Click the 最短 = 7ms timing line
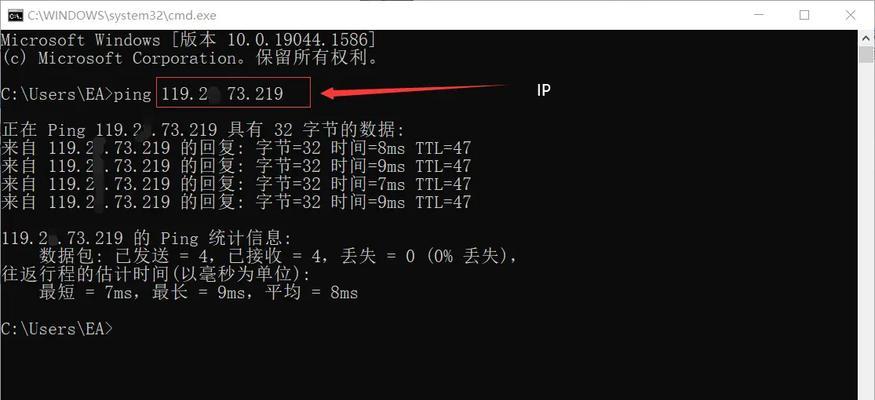Screen dimensions: 875x400 (x=198, y=292)
